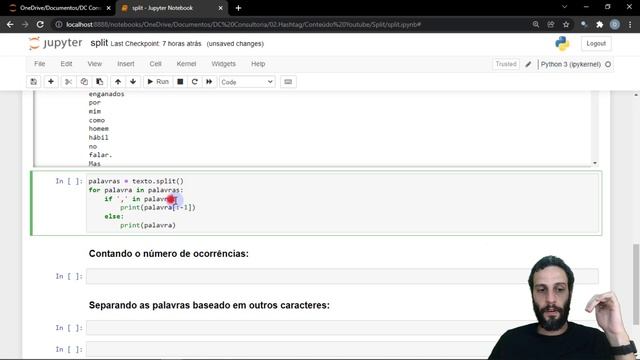Screen dimensions: 640x360
Task: Click the heading Separando as palavras baseado
Action: click(209, 305)
